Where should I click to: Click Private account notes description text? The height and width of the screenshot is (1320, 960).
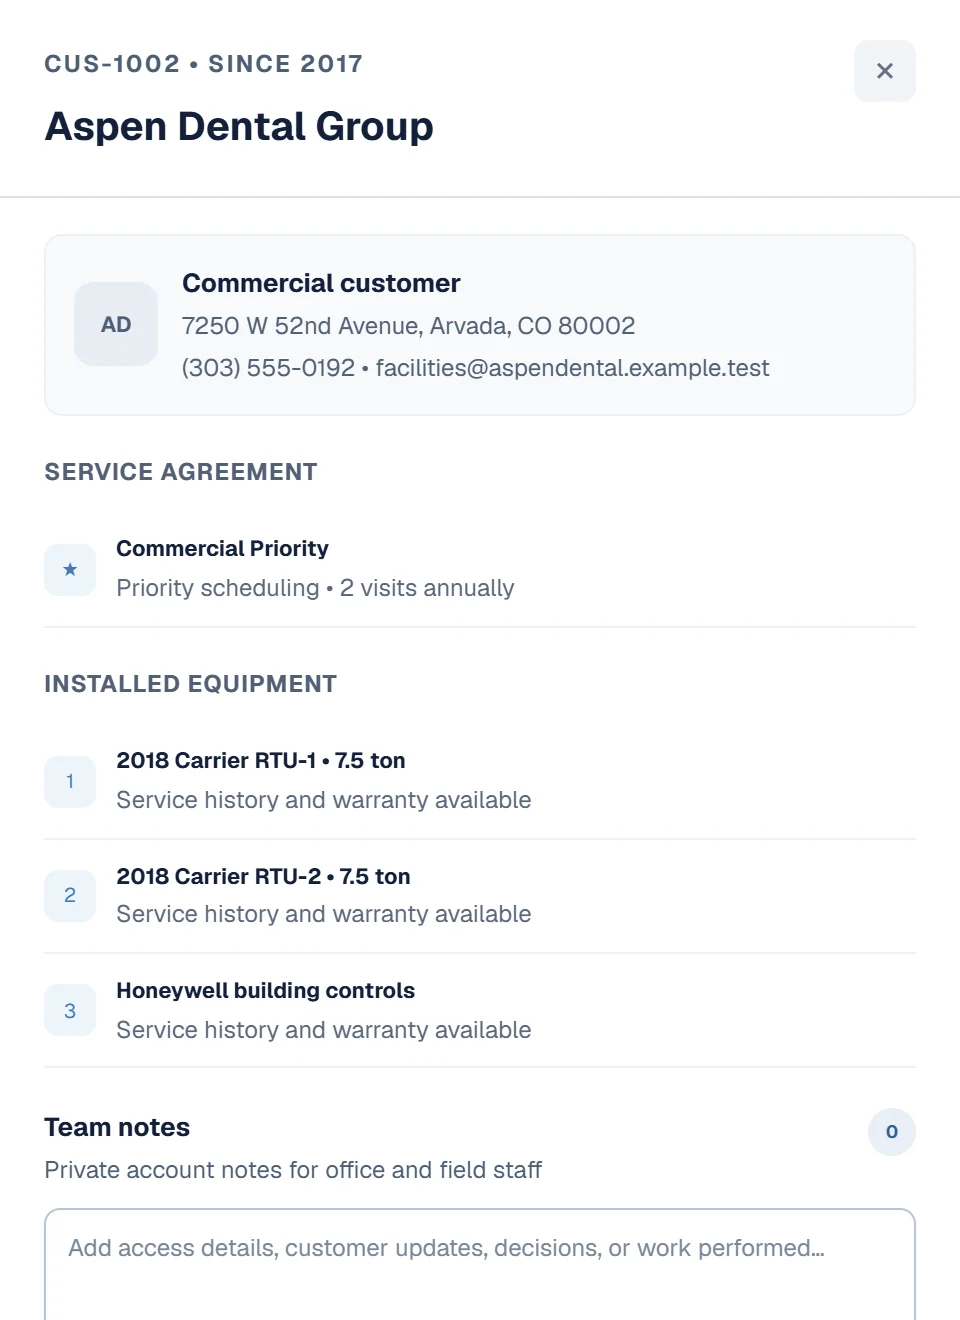(293, 1170)
